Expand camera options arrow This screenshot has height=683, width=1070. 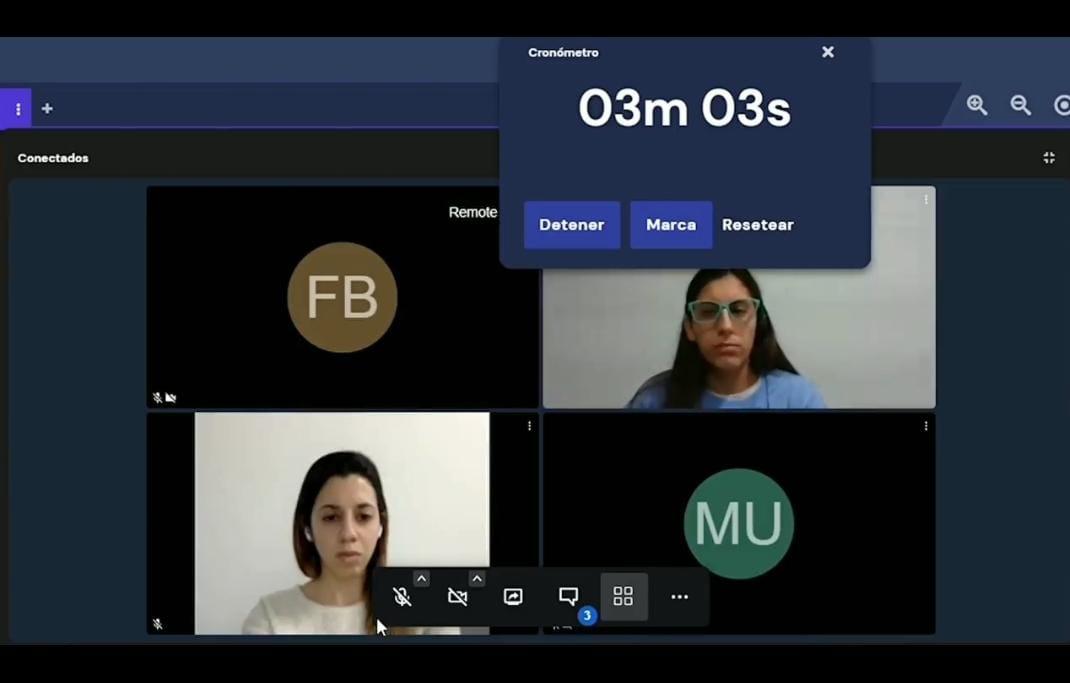click(477, 578)
